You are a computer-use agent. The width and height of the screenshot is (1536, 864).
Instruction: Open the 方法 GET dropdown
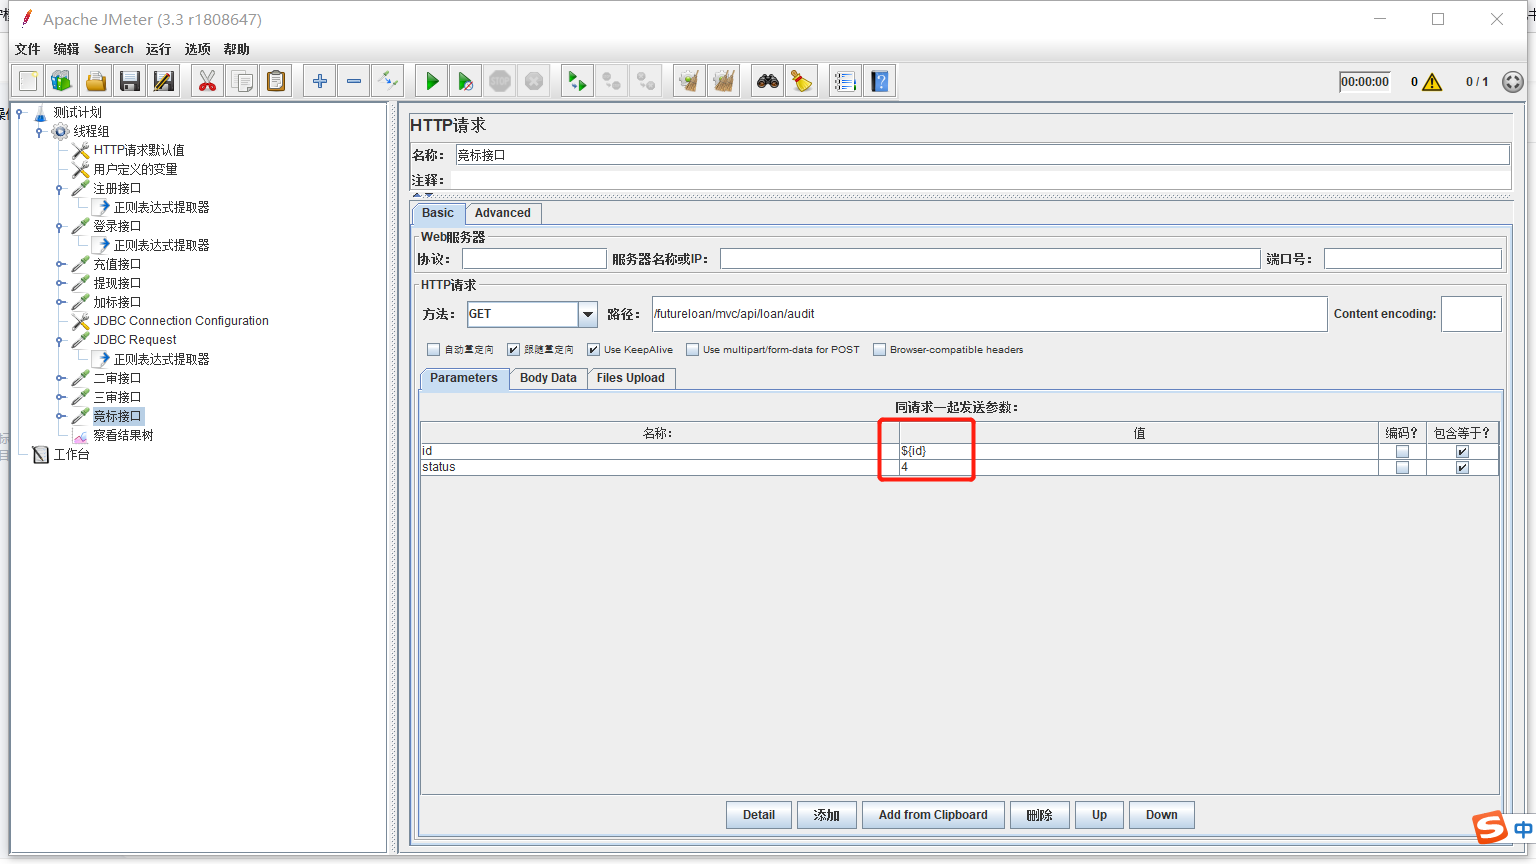pos(588,314)
